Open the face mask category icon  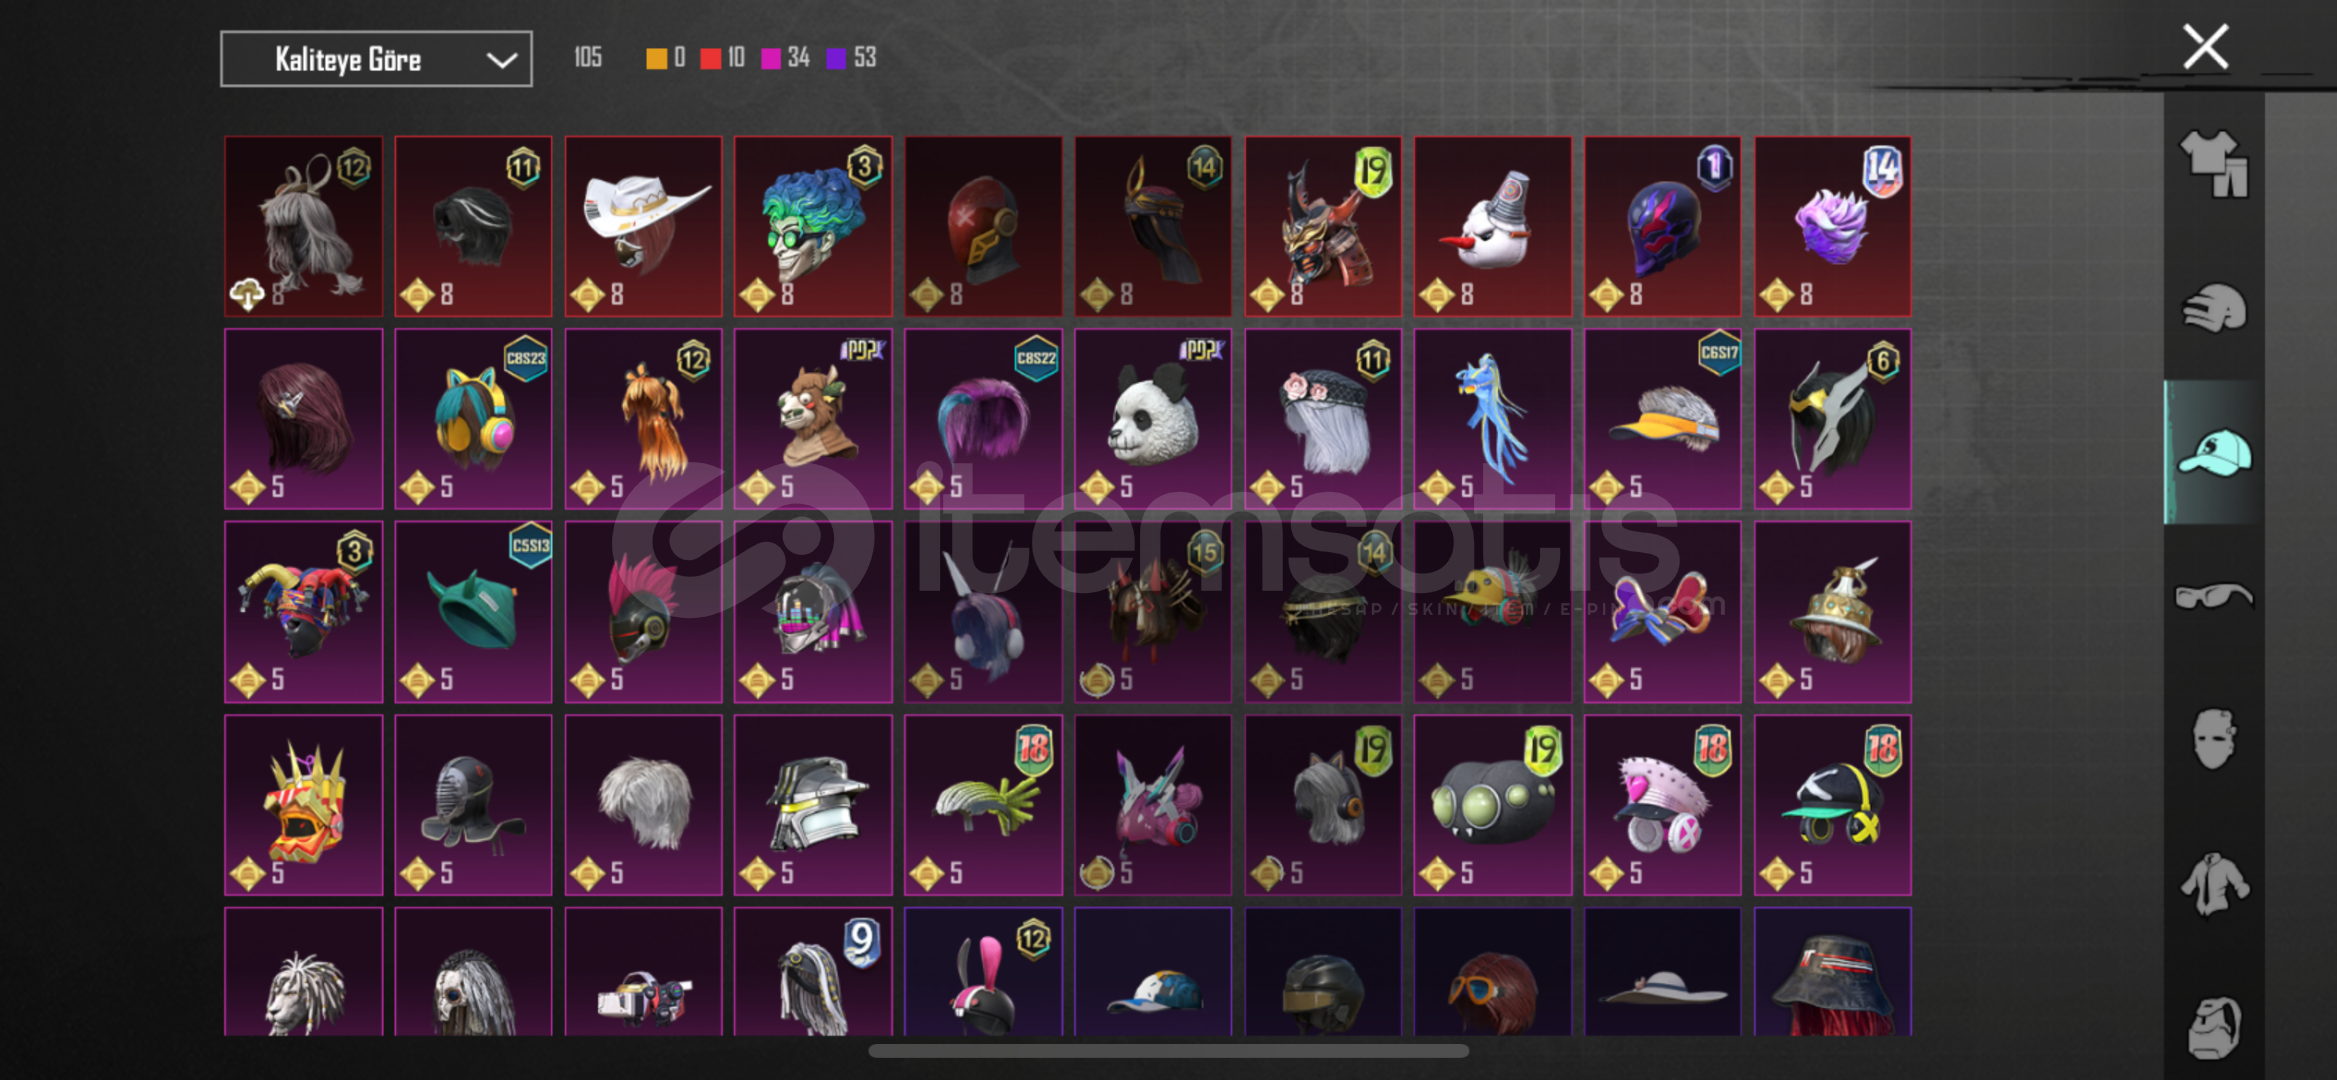point(2213,739)
